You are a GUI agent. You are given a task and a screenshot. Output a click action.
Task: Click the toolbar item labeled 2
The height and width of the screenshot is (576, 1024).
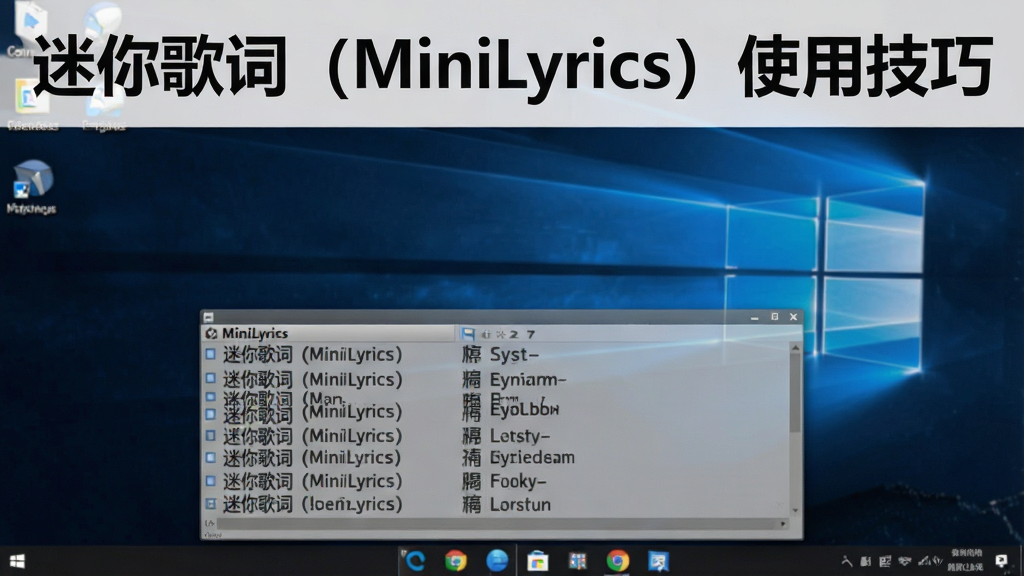point(514,334)
